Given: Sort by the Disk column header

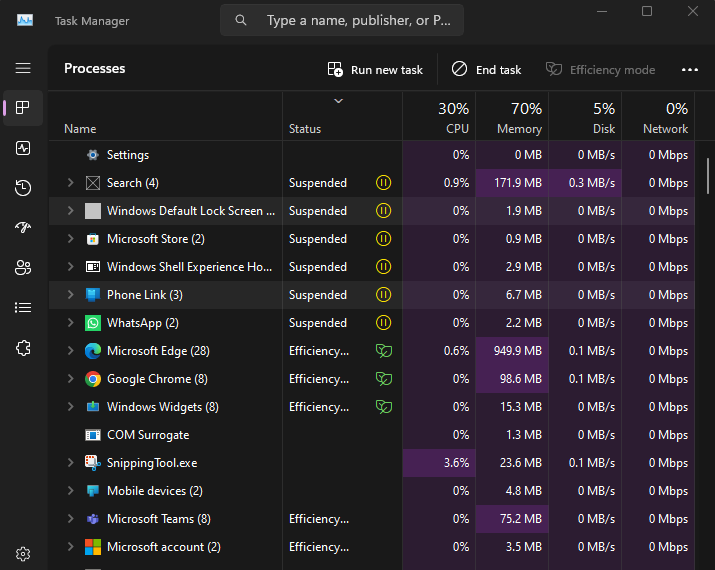Looking at the screenshot, I should [585, 117].
